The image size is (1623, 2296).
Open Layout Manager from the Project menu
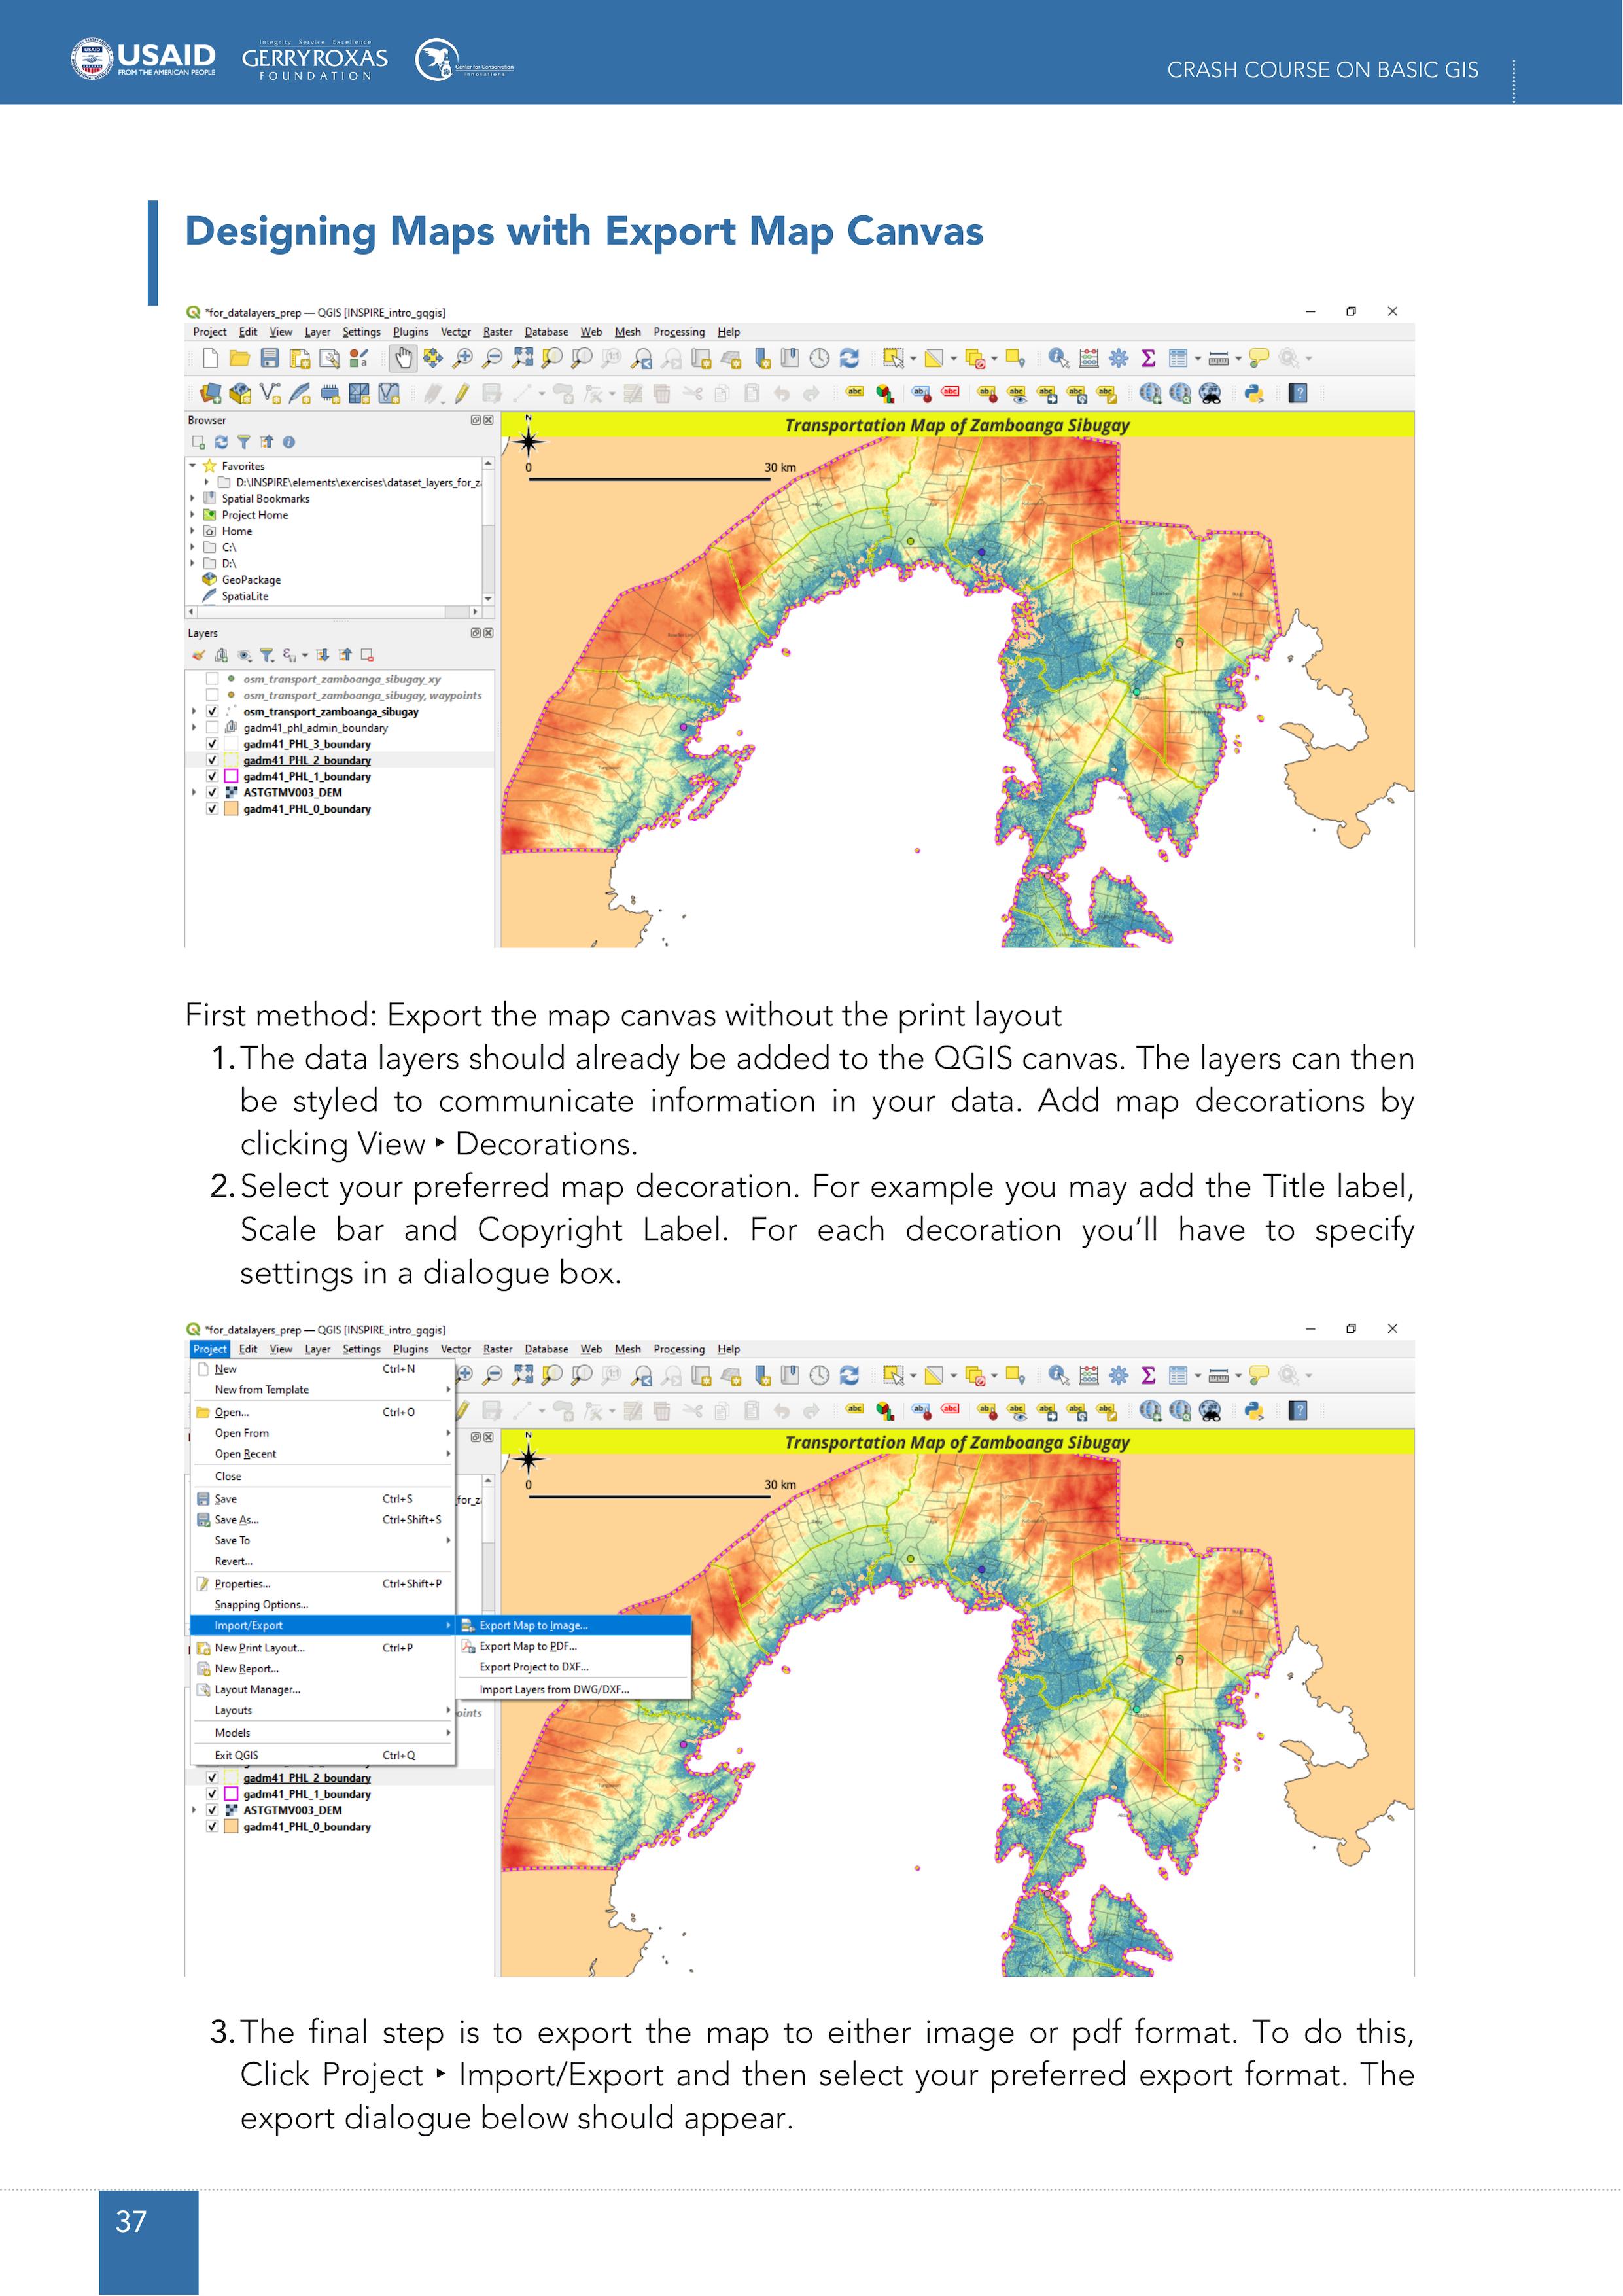(257, 1690)
